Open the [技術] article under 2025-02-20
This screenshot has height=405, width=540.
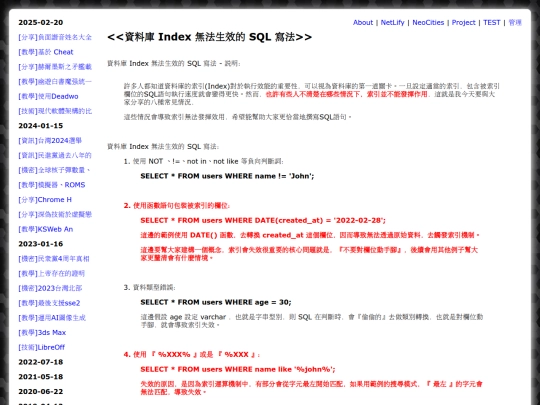coord(55,111)
